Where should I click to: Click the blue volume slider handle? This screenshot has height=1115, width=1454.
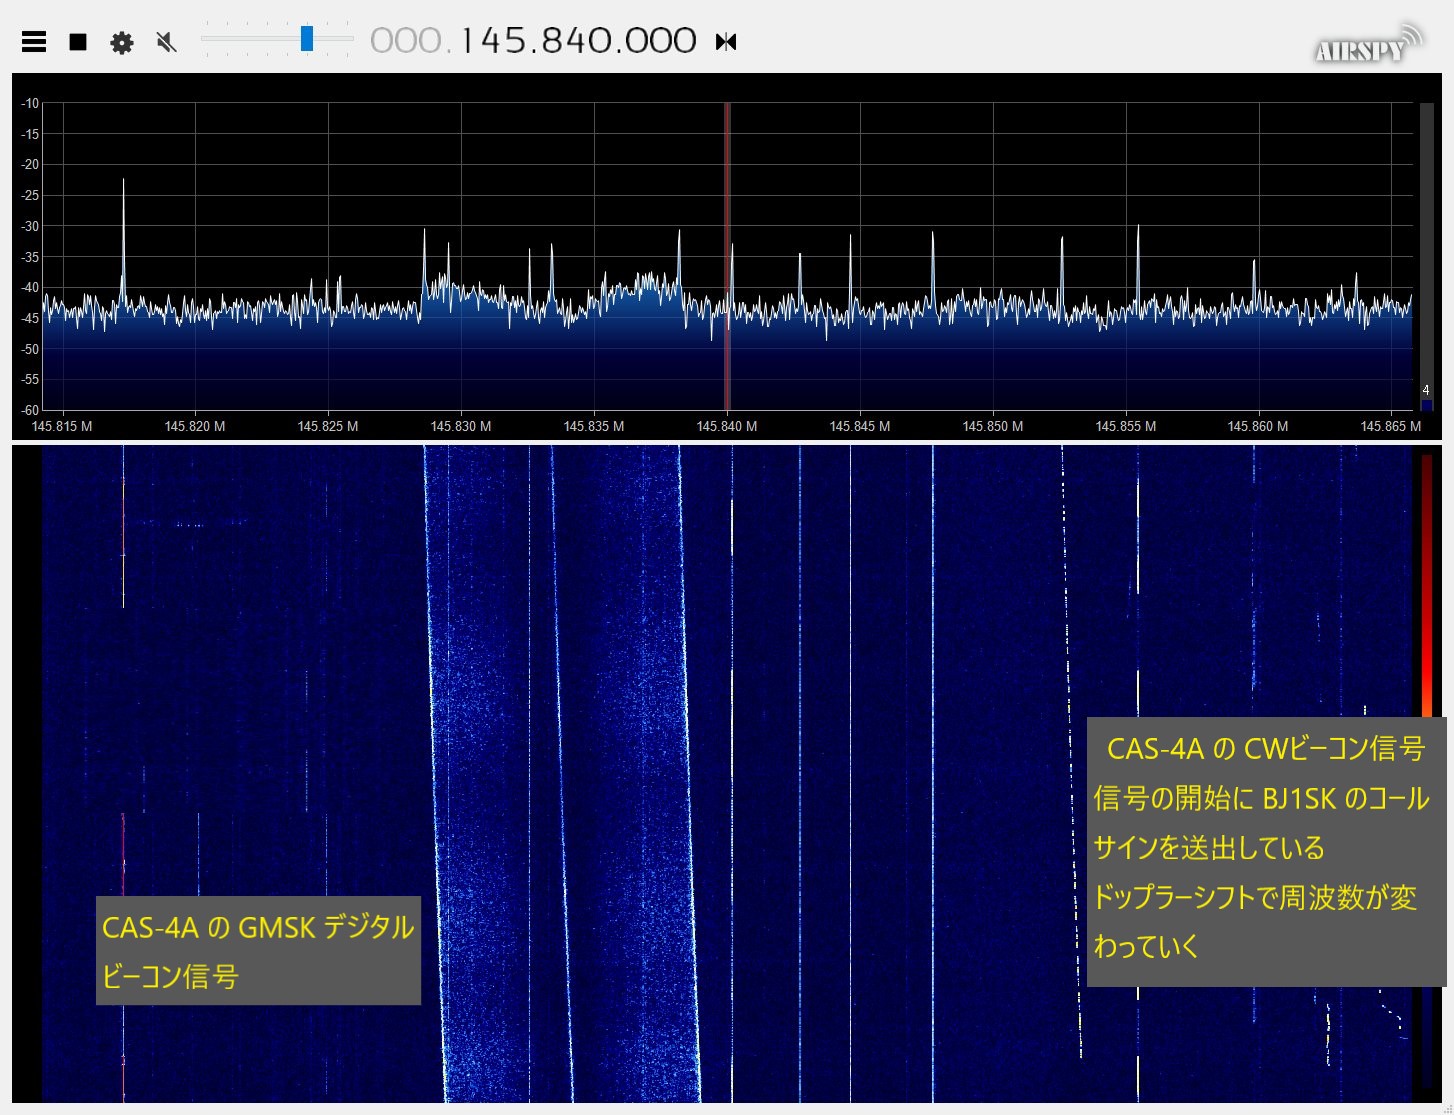tap(306, 39)
